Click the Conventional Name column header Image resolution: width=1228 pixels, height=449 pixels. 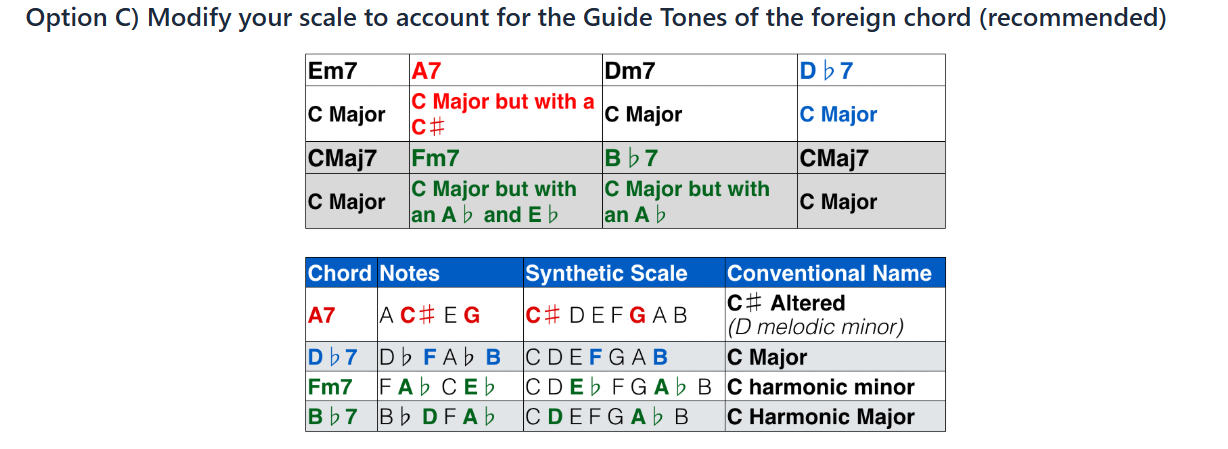pyautogui.click(x=829, y=274)
